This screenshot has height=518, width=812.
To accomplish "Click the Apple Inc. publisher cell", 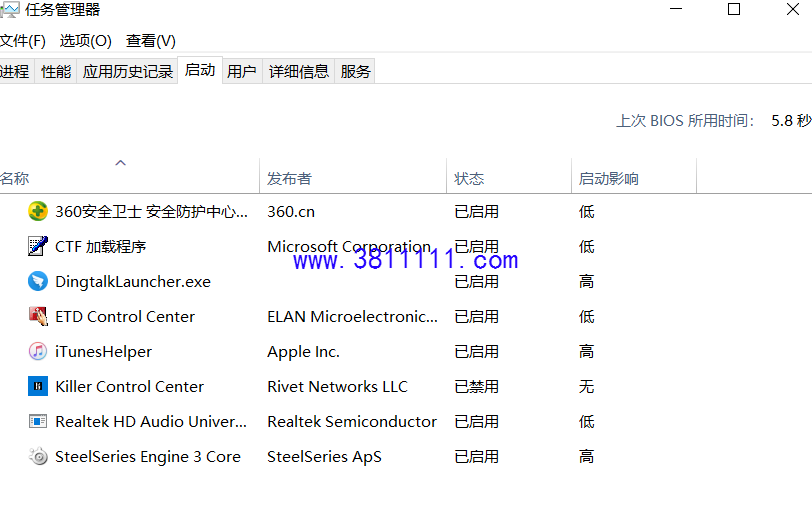I will 303,352.
